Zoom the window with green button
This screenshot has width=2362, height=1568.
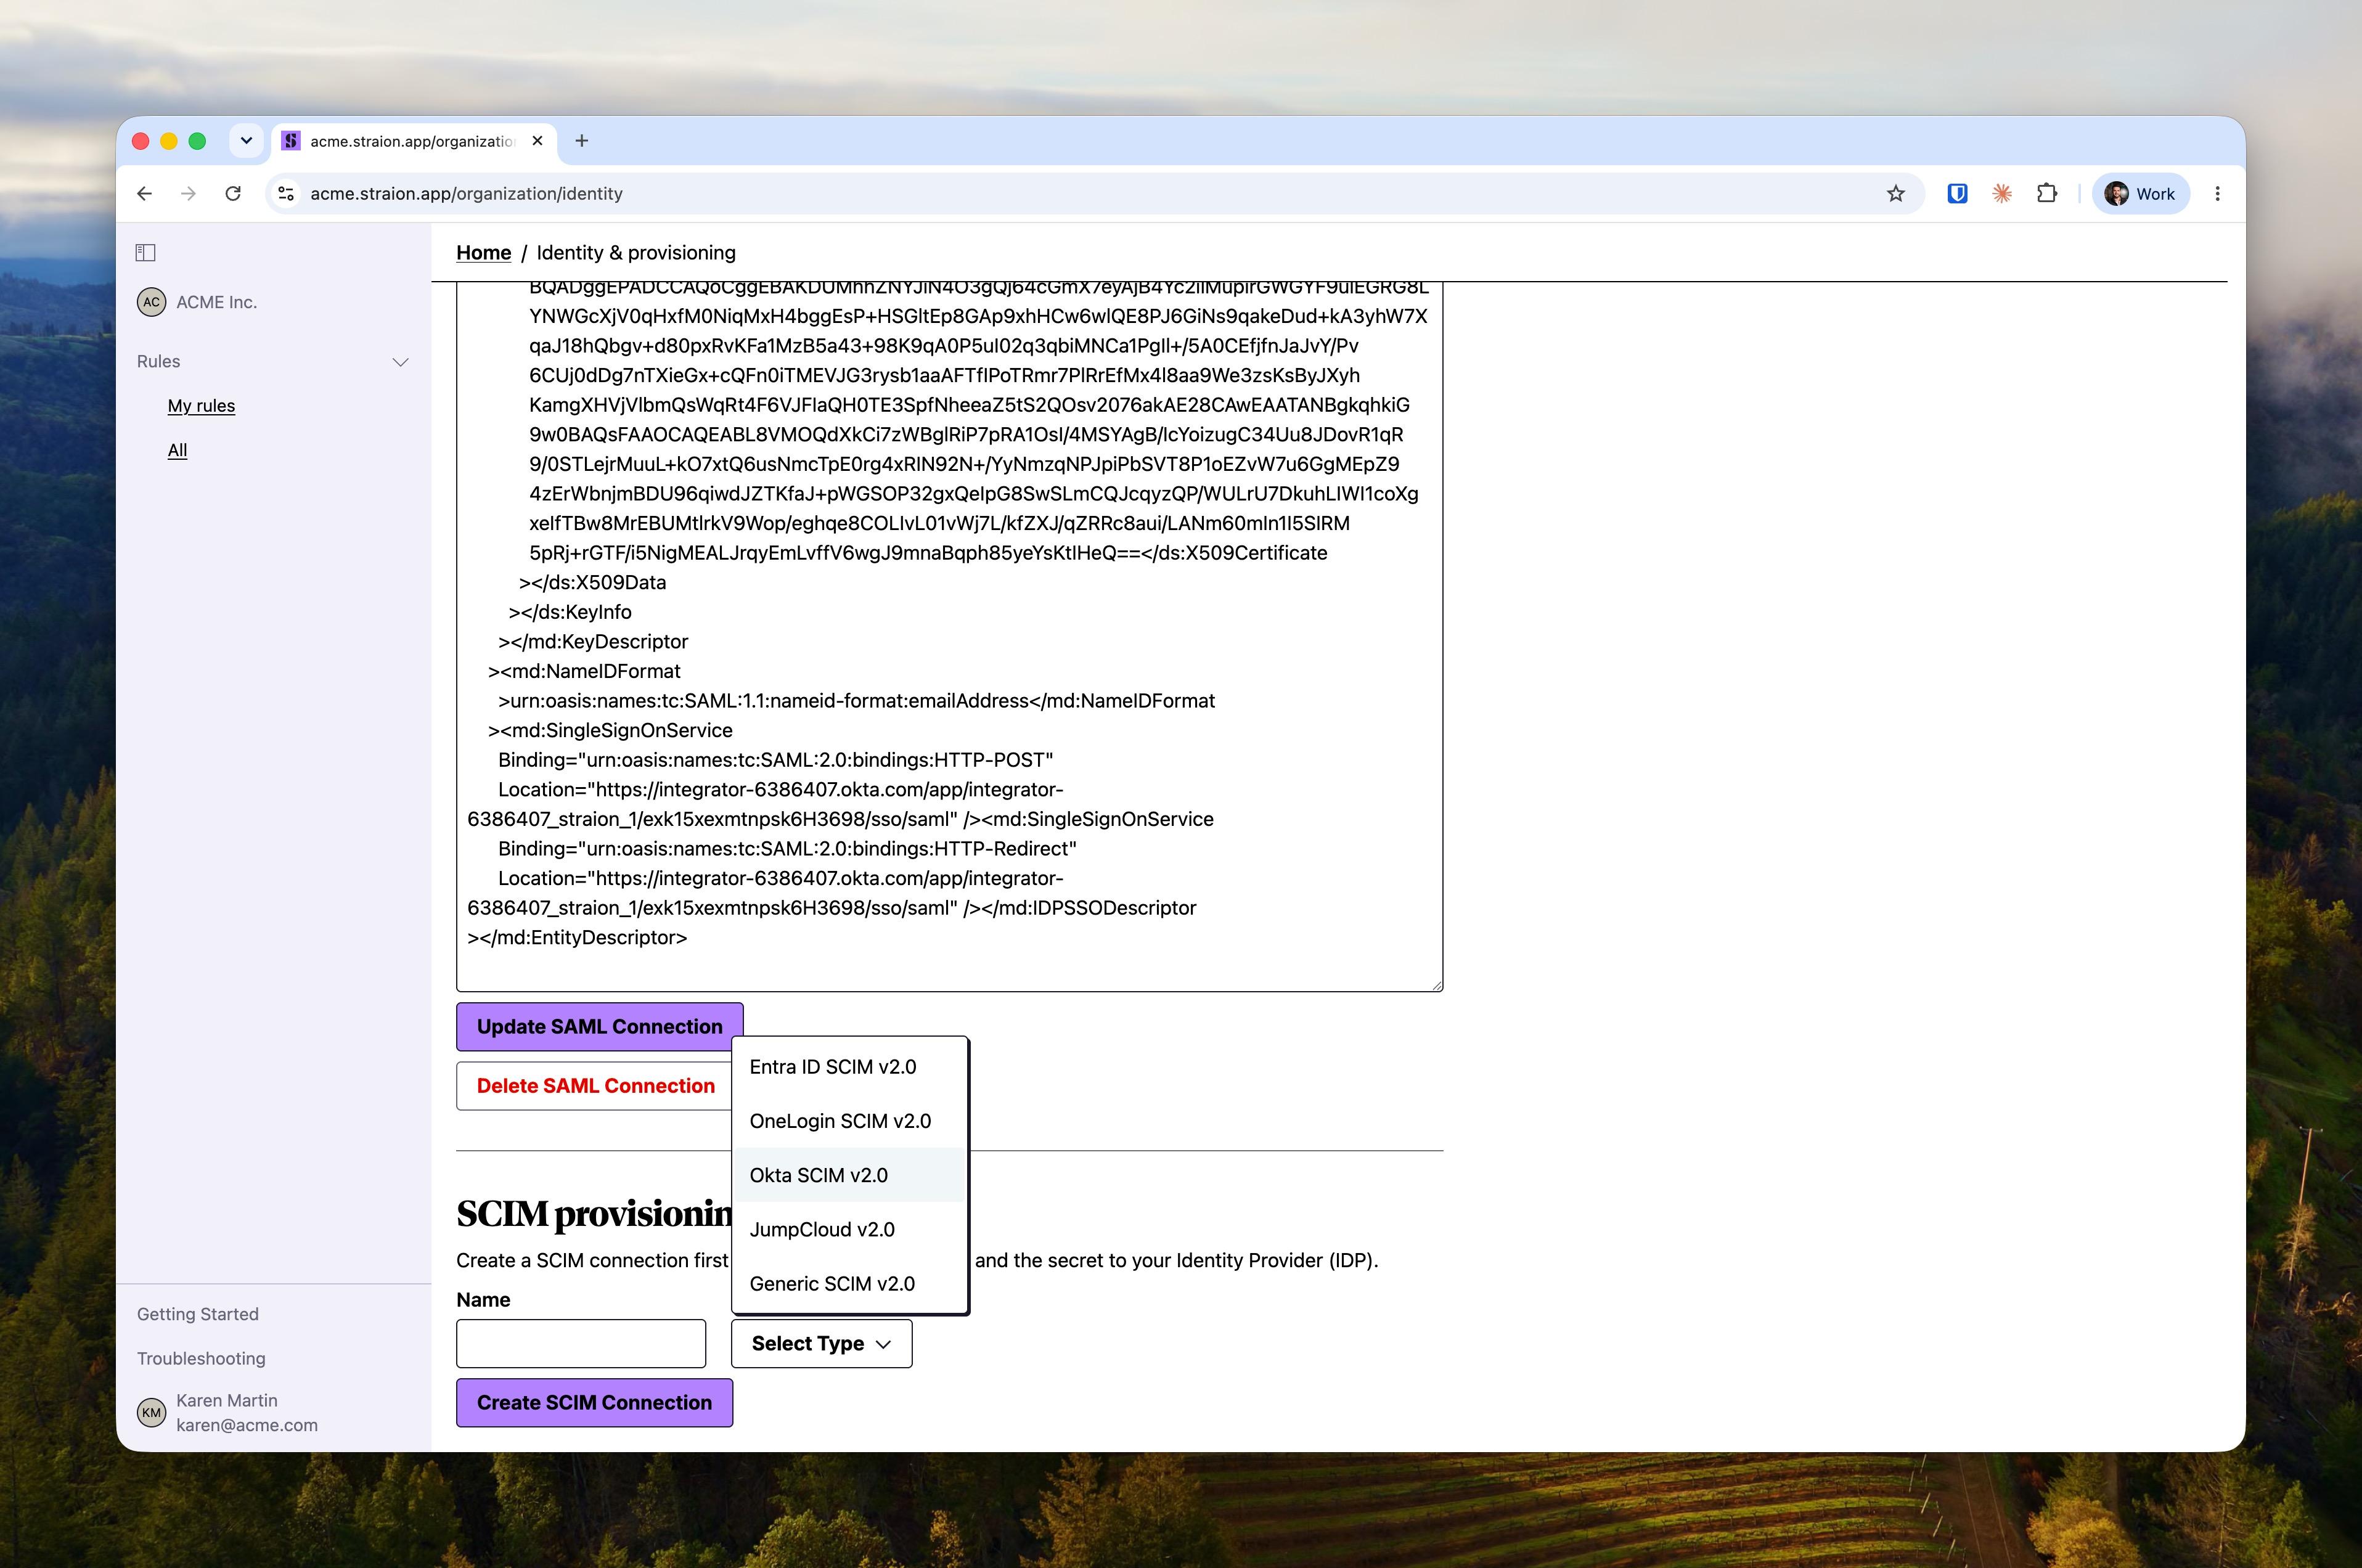(x=197, y=141)
